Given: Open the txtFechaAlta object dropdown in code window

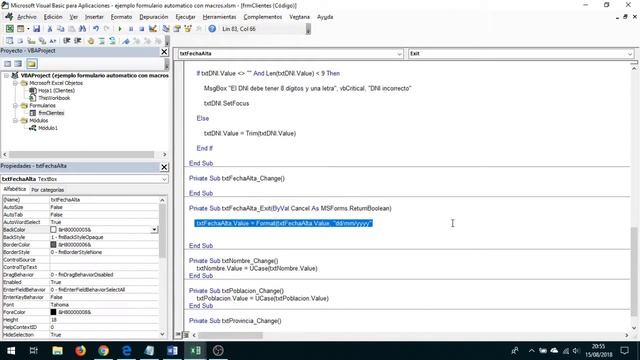Looking at the screenshot, I should [x=399, y=54].
